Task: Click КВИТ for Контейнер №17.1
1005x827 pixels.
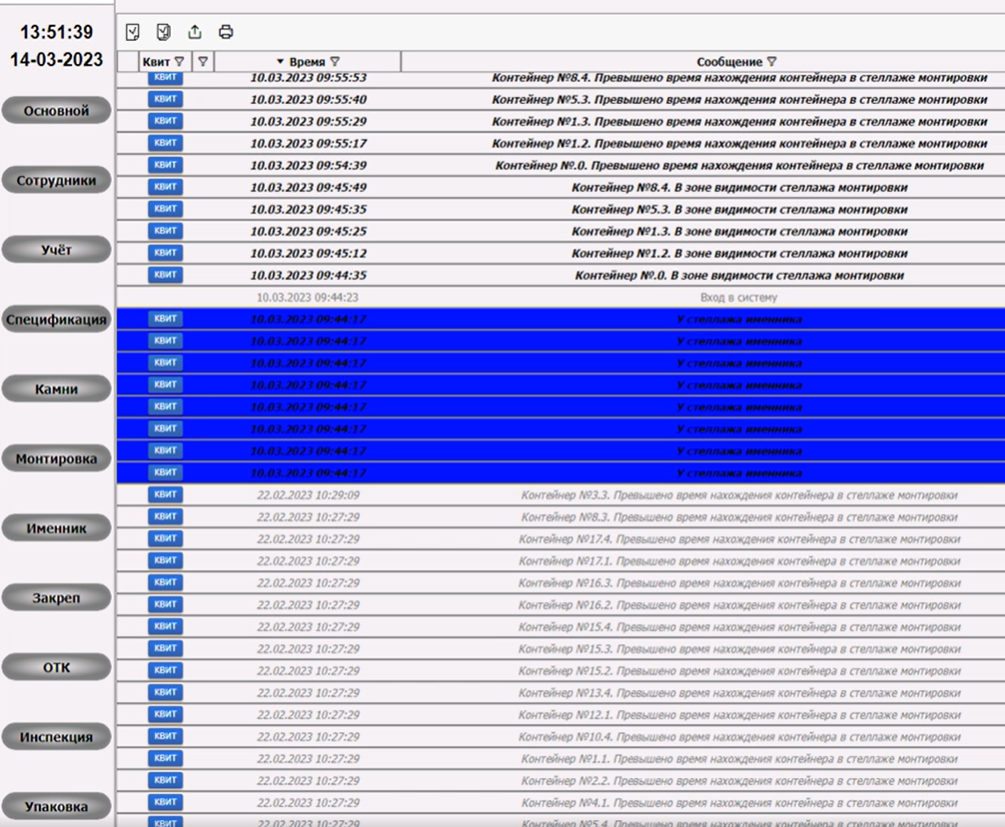Action: click(x=165, y=560)
